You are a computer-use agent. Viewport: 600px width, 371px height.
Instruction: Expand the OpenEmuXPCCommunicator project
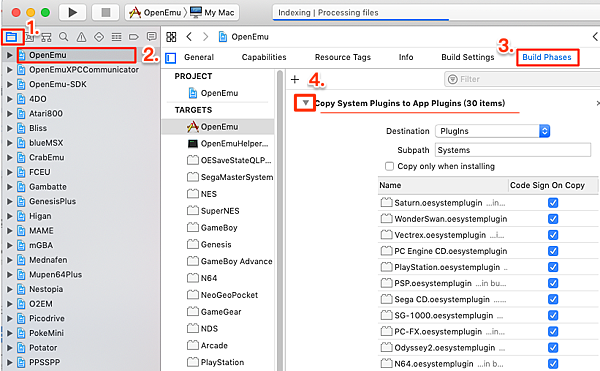click(x=10, y=70)
